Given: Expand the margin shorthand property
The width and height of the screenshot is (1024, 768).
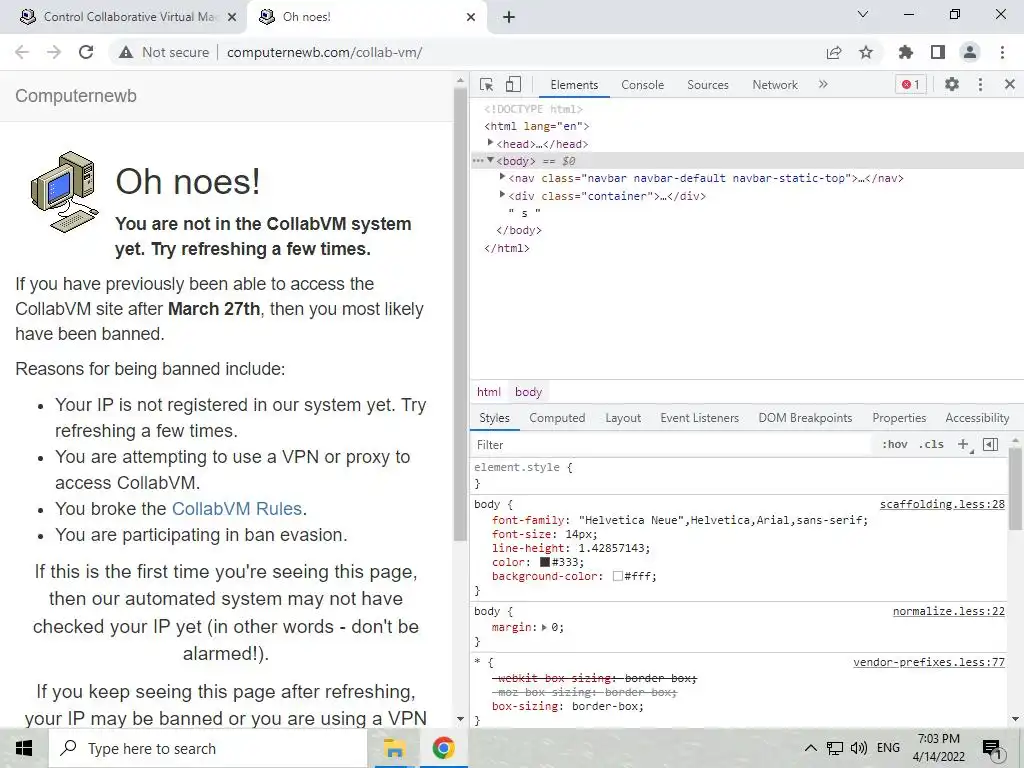Looking at the screenshot, I should pos(545,628).
